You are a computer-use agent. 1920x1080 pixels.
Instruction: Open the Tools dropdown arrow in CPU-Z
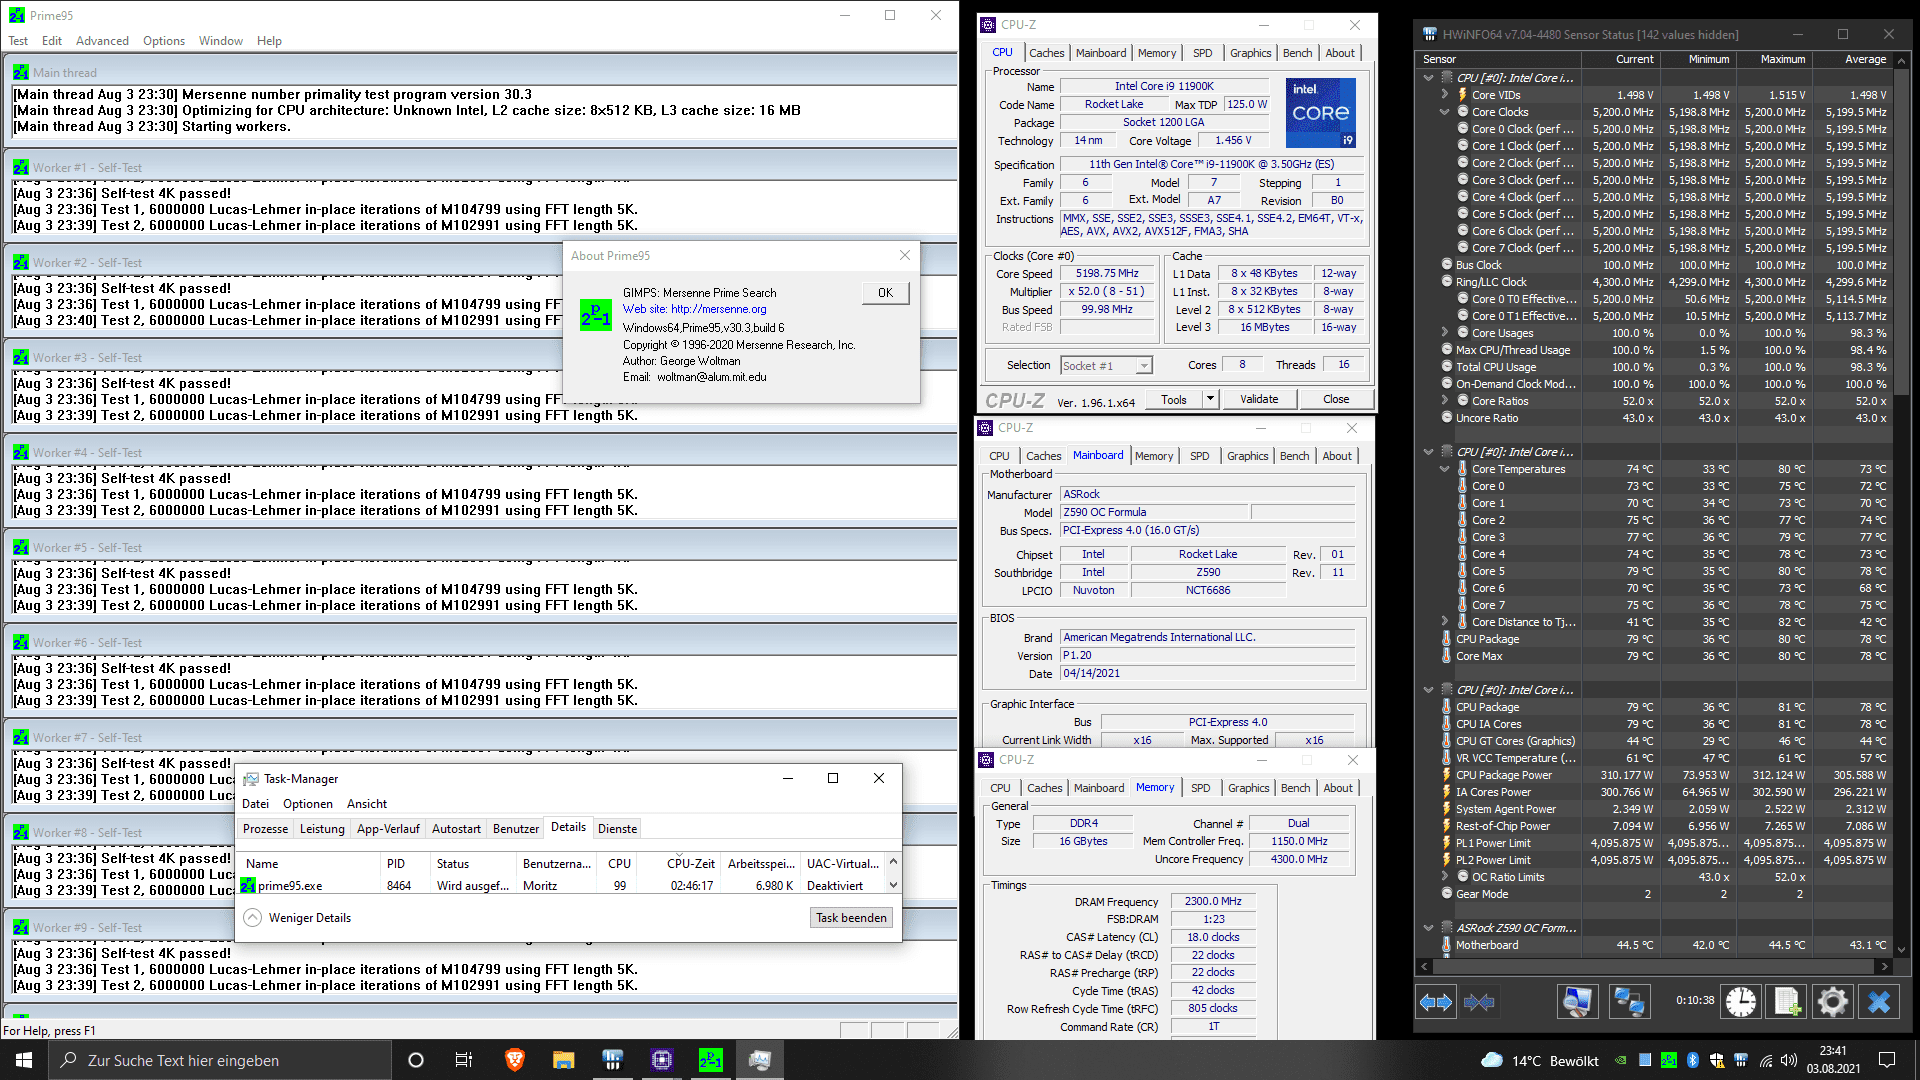tap(1210, 399)
